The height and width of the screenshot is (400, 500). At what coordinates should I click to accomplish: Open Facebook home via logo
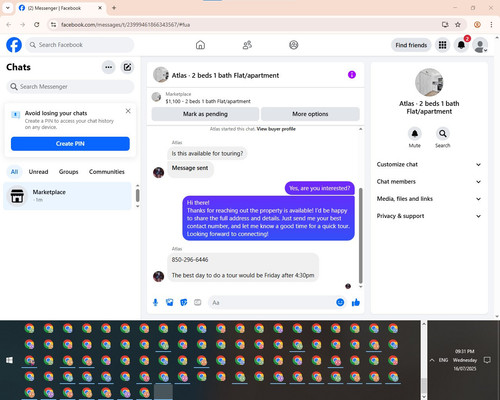[x=14, y=45]
